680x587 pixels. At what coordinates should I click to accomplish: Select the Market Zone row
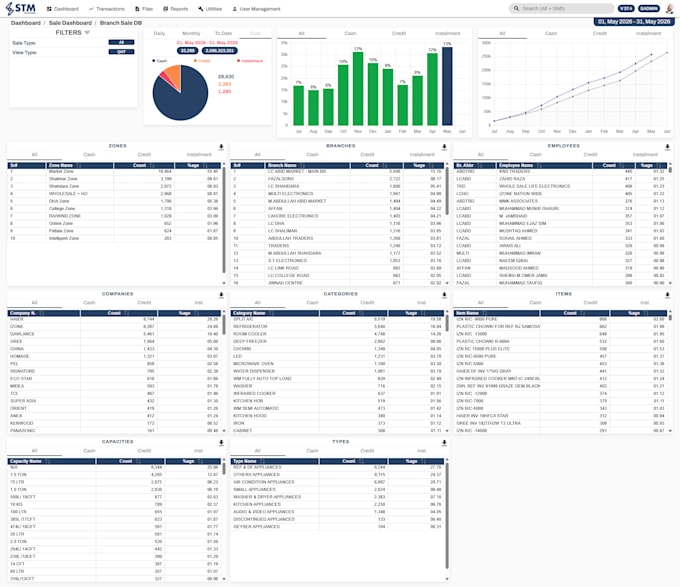coord(114,172)
